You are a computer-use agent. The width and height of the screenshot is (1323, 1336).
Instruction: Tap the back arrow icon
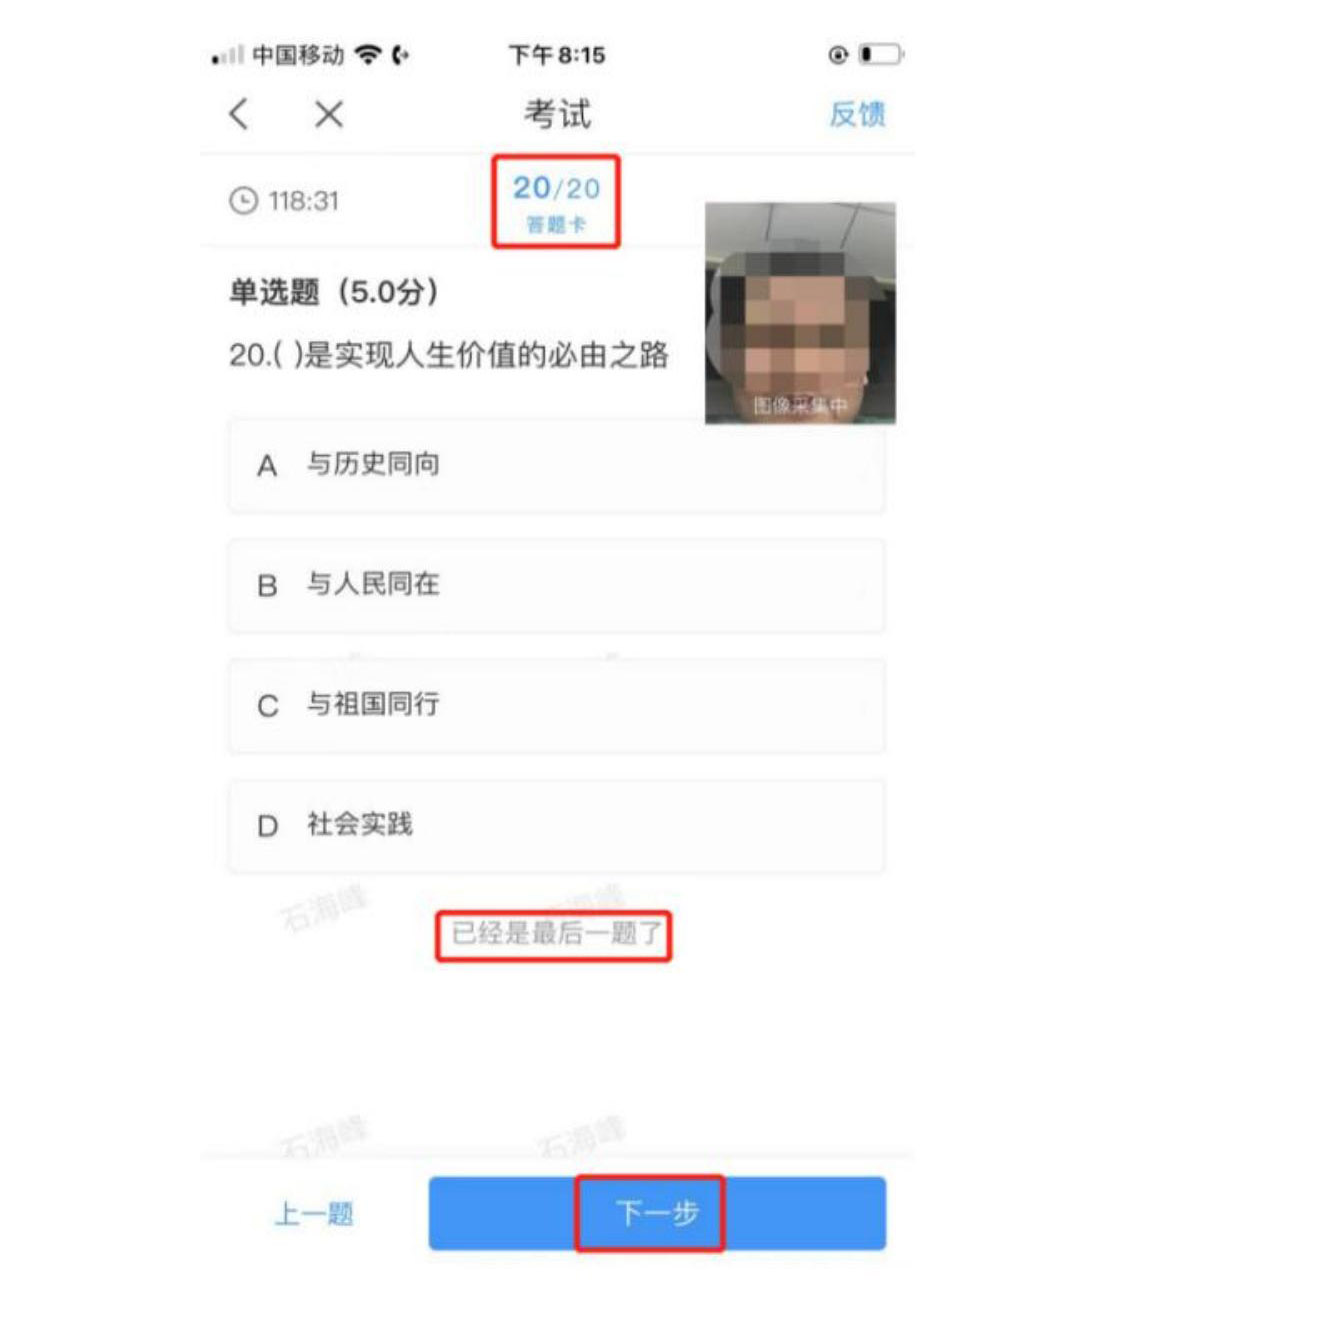pyautogui.click(x=238, y=114)
